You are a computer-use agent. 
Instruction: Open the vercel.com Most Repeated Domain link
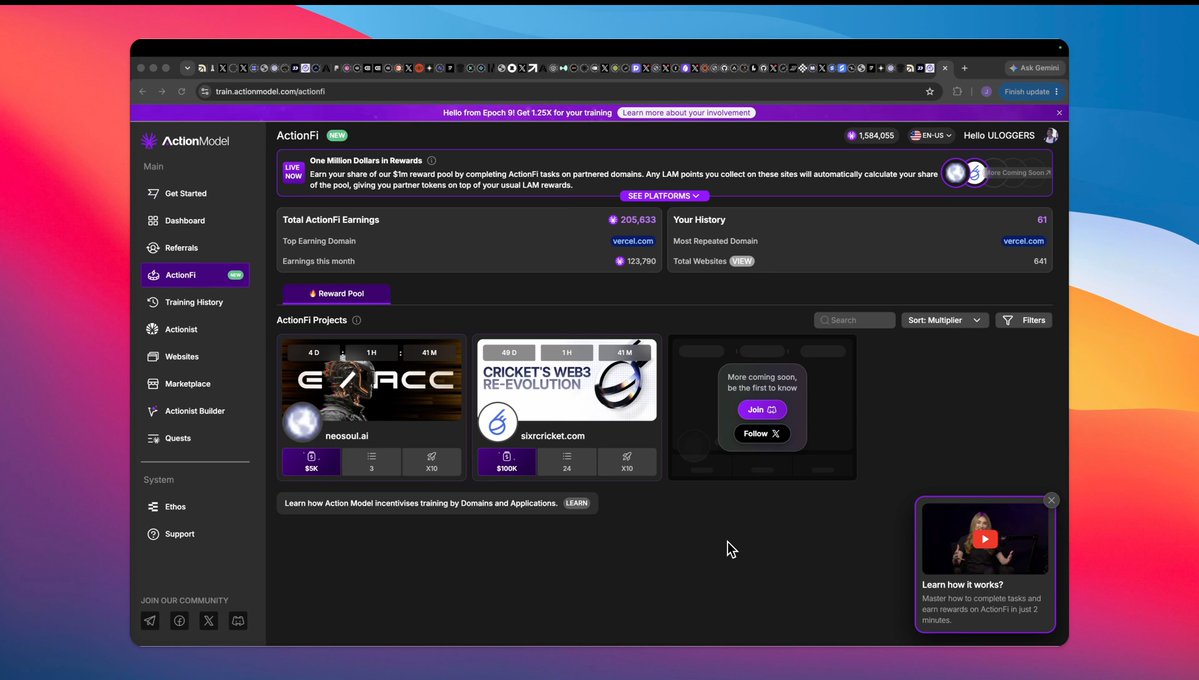tap(1023, 241)
